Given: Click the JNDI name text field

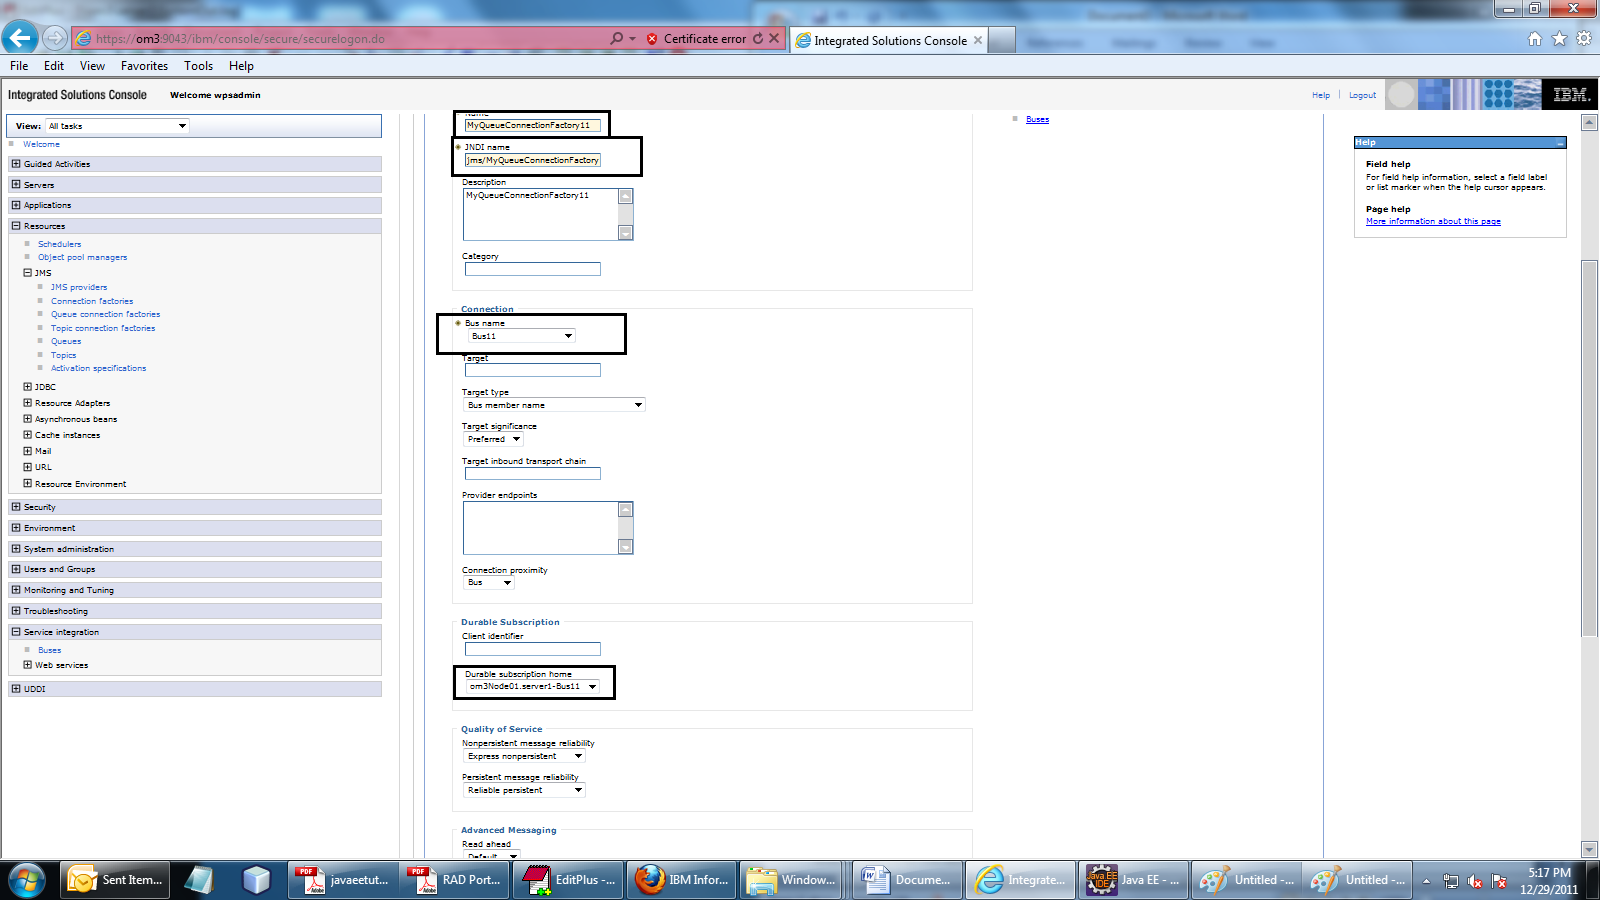Looking at the screenshot, I should pos(533,160).
